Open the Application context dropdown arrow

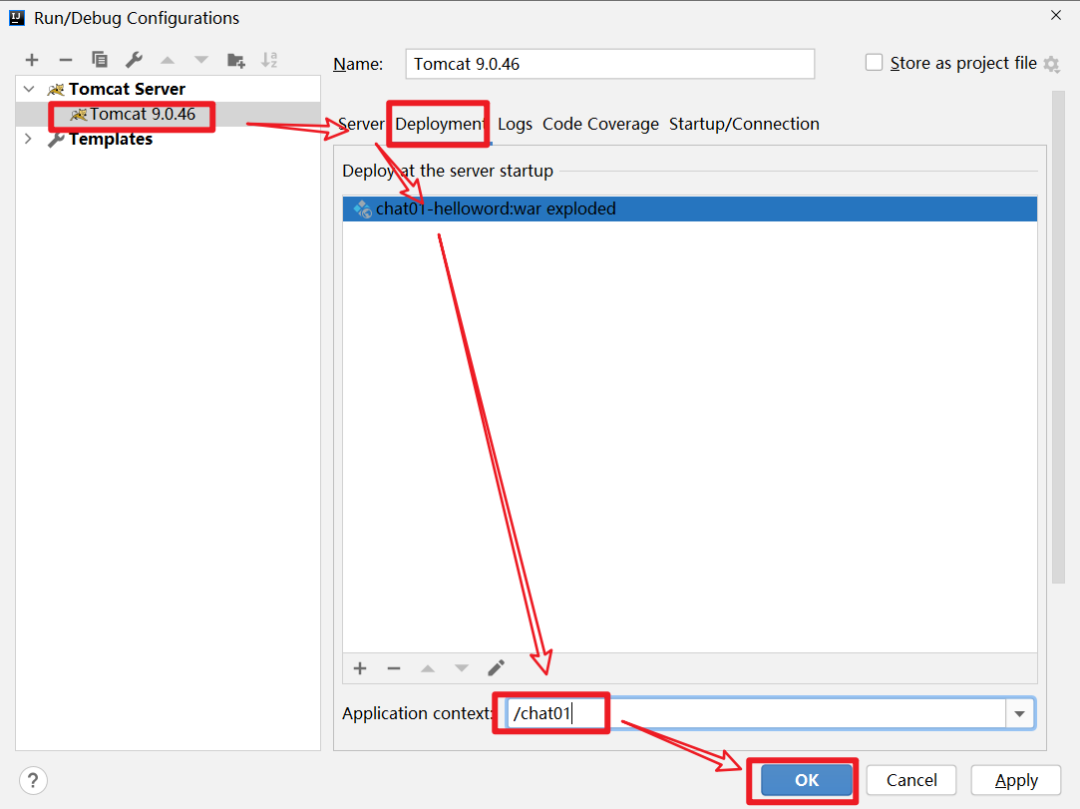pyautogui.click(x=1019, y=714)
